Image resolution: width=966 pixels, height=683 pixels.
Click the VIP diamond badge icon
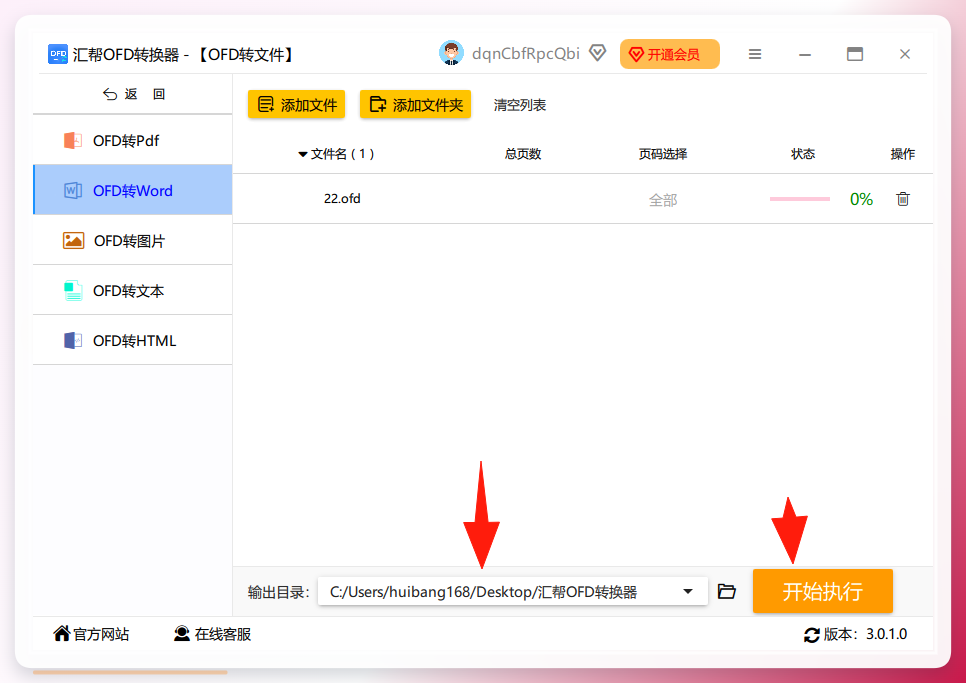pos(598,53)
